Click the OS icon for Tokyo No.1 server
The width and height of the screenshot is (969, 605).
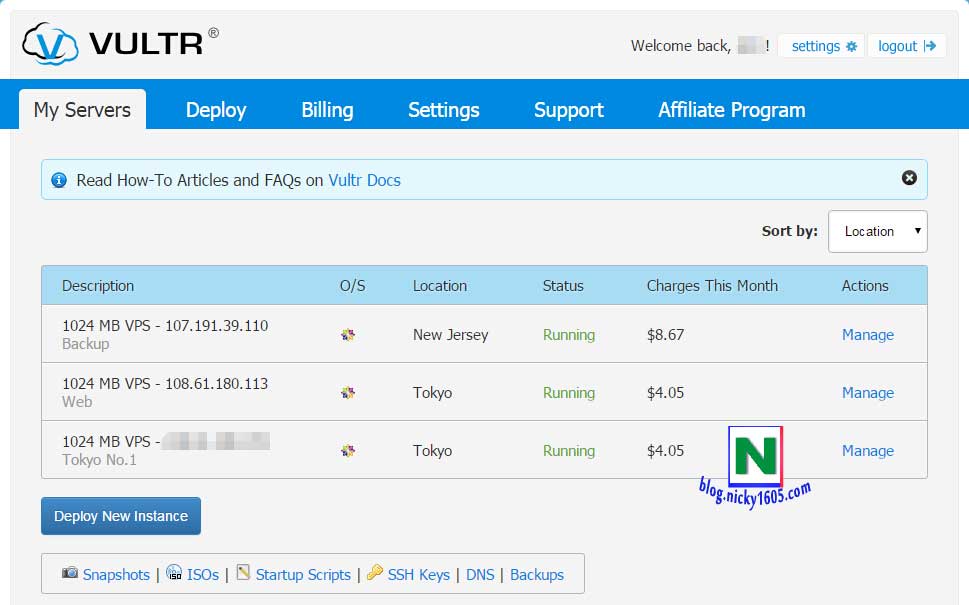(x=348, y=451)
